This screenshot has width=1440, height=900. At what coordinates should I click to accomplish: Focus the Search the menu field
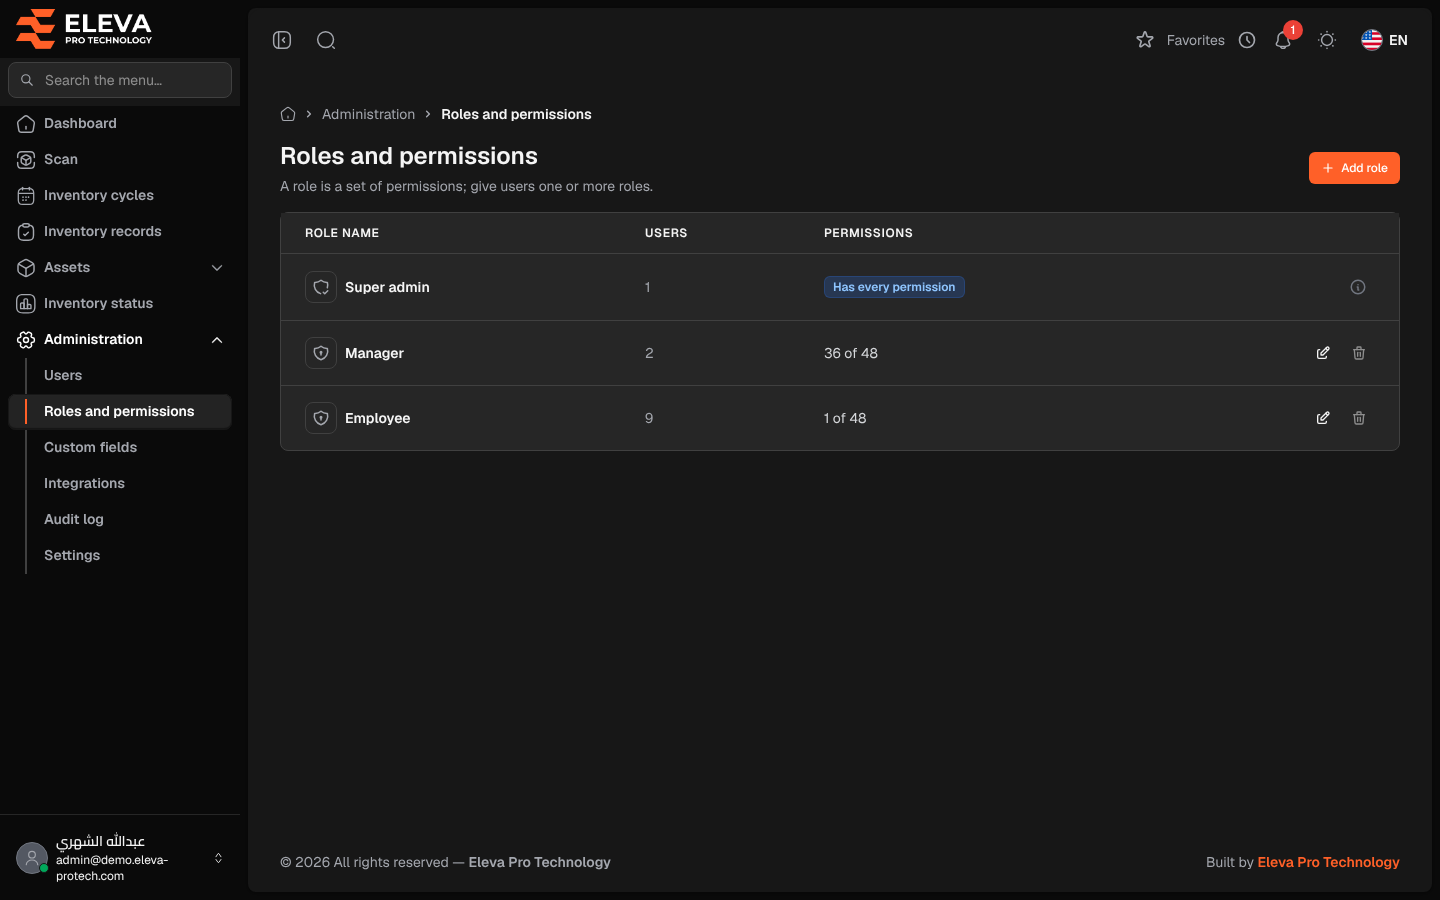120,80
